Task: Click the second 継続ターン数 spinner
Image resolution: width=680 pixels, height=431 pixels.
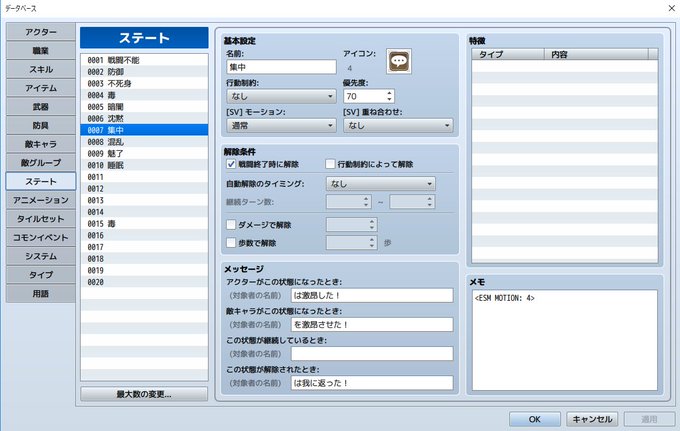Action: [x=412, y=202]
